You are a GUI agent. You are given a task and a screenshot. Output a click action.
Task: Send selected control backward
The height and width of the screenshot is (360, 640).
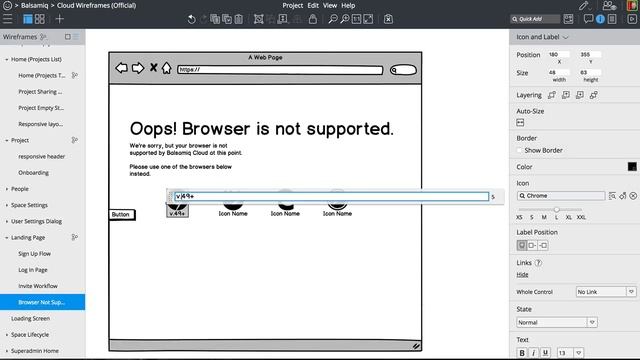[580, 95]
